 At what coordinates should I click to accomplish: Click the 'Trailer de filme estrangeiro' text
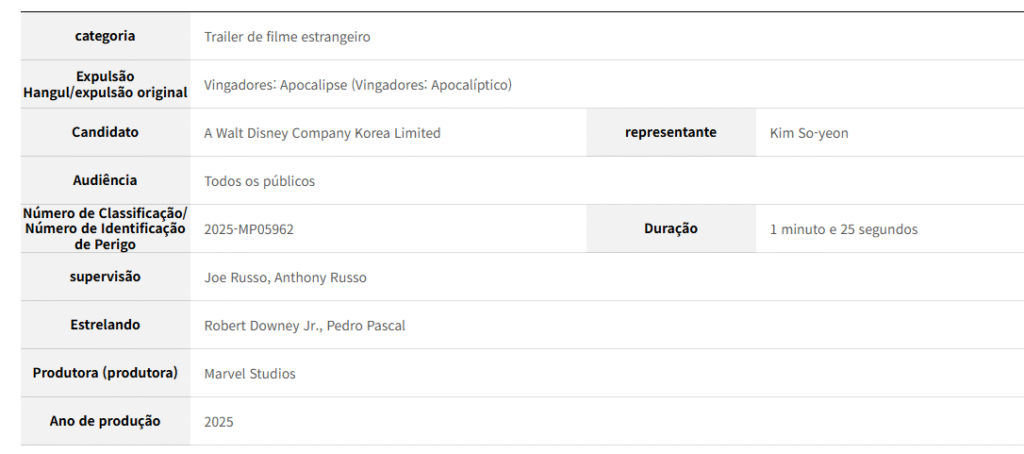[x=287, y=37]
